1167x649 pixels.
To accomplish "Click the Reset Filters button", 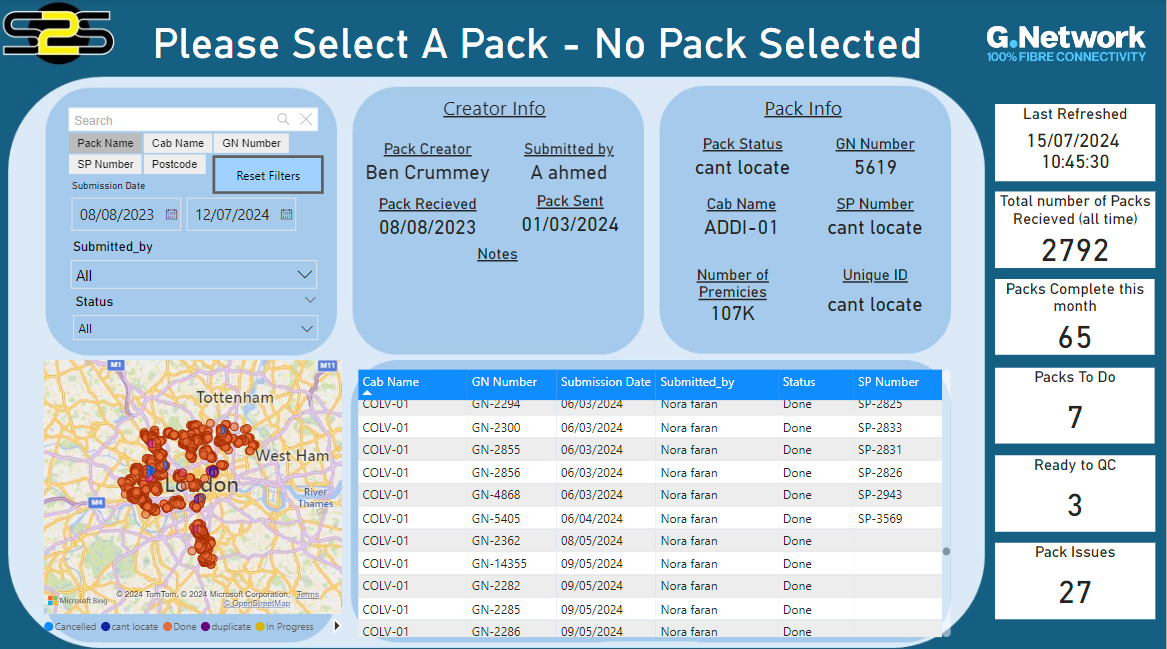I will [x=268, y=175].
